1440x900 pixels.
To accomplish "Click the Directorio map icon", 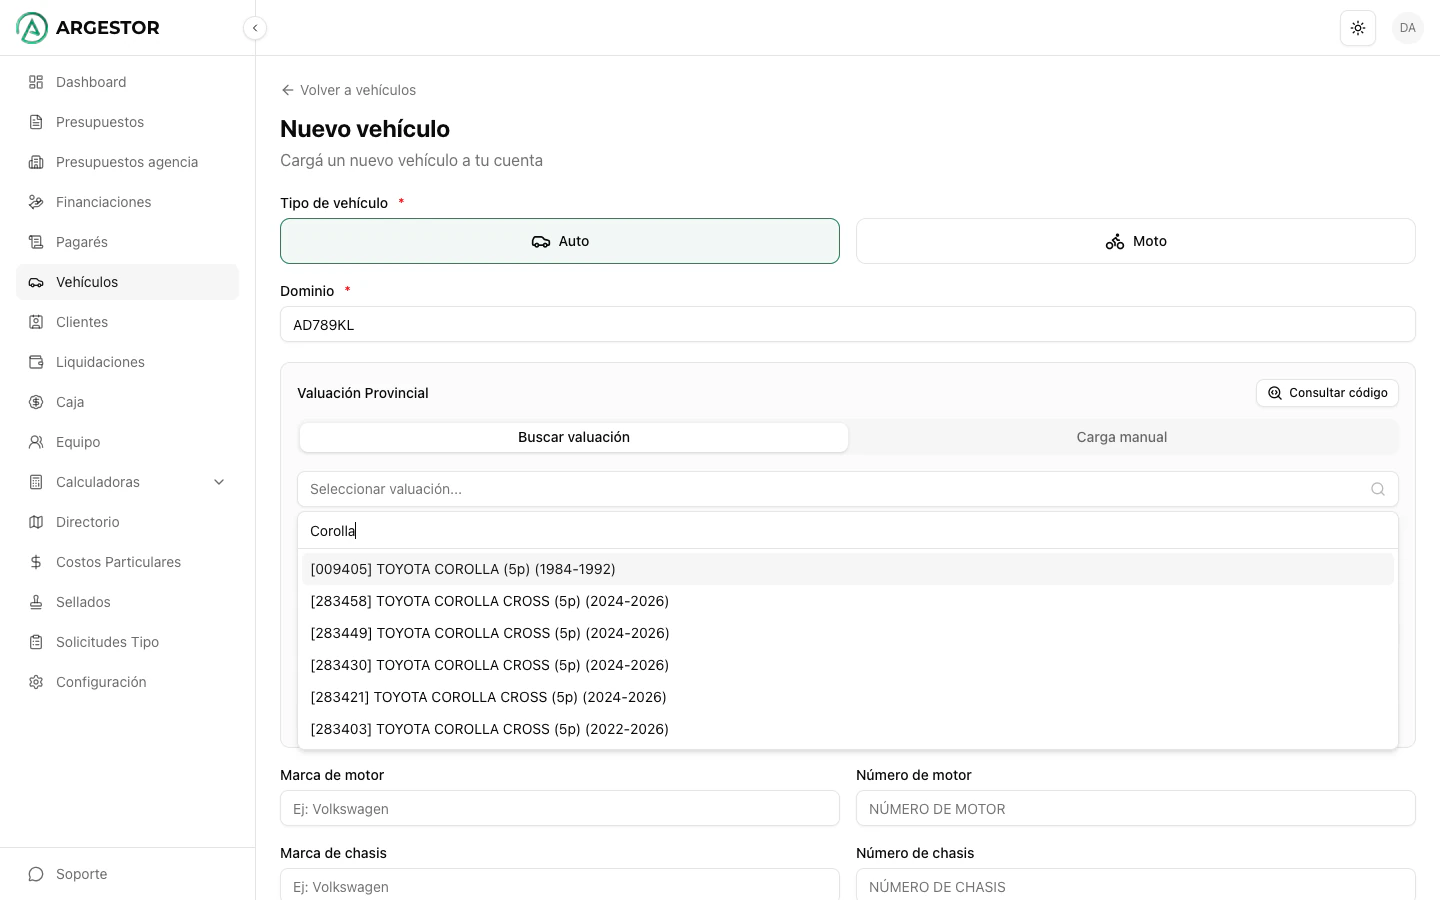I will coord(36,522).
